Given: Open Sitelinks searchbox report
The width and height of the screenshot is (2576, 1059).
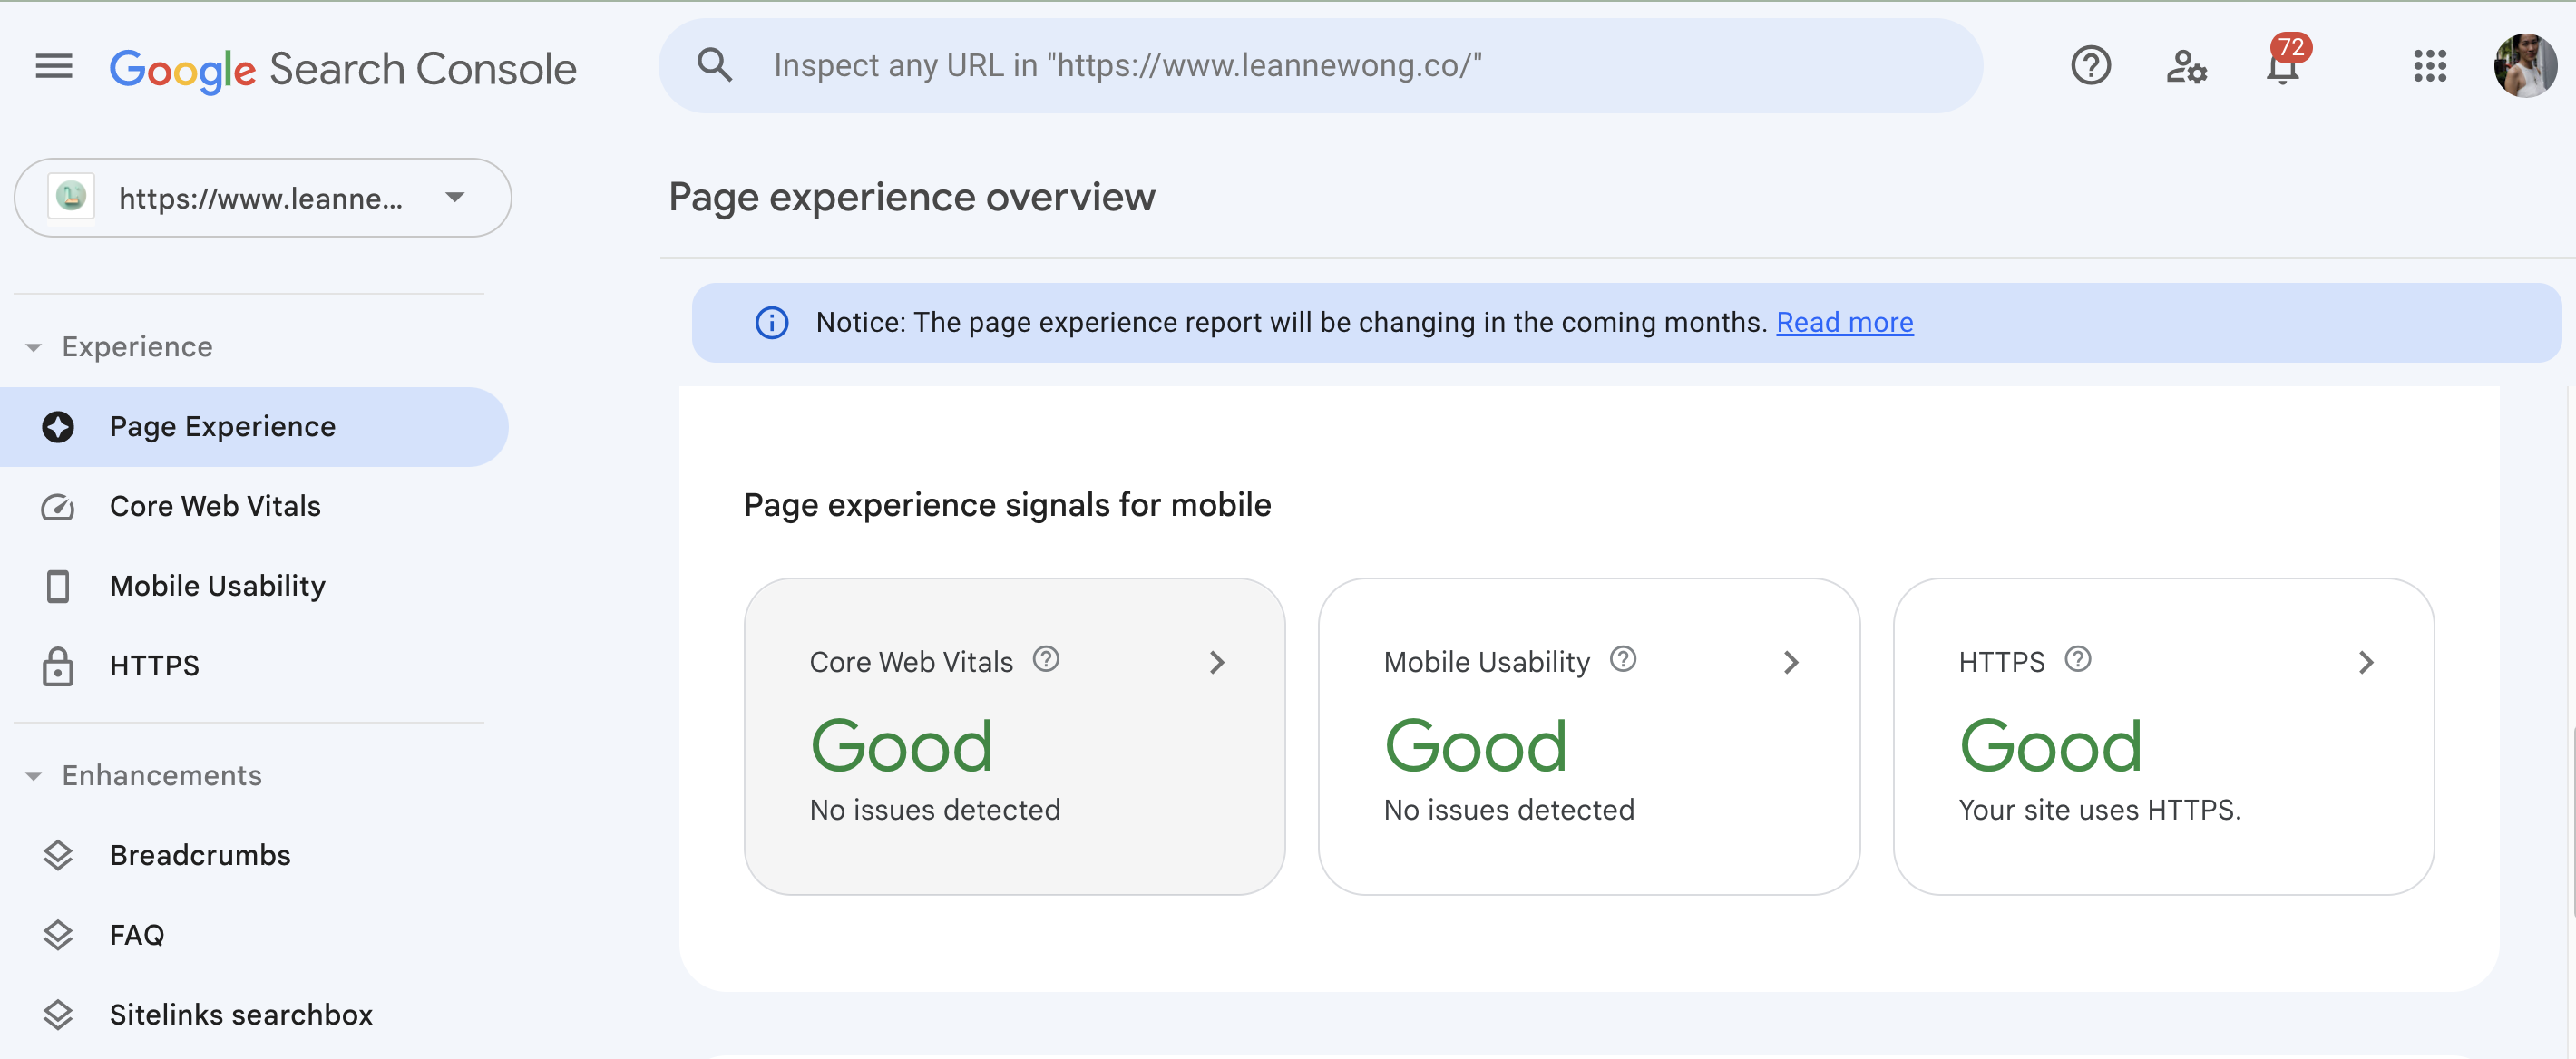Looking at the screenshot, I should pos(254,1015).
